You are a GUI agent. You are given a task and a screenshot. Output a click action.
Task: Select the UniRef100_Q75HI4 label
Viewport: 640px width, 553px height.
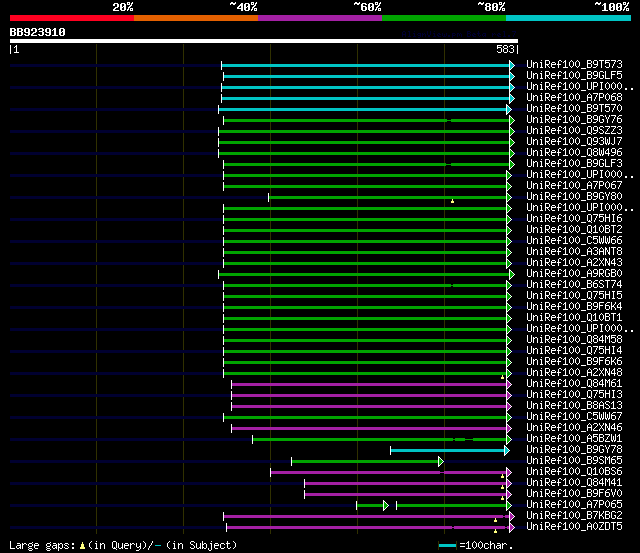(x=574, y=351)
